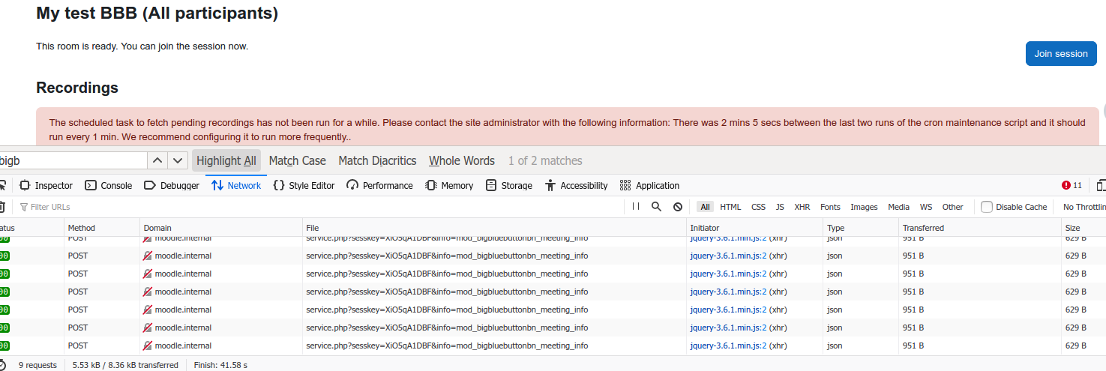Click the red cron warning alert box
1106x371 pixels.
tap(568, 127)
